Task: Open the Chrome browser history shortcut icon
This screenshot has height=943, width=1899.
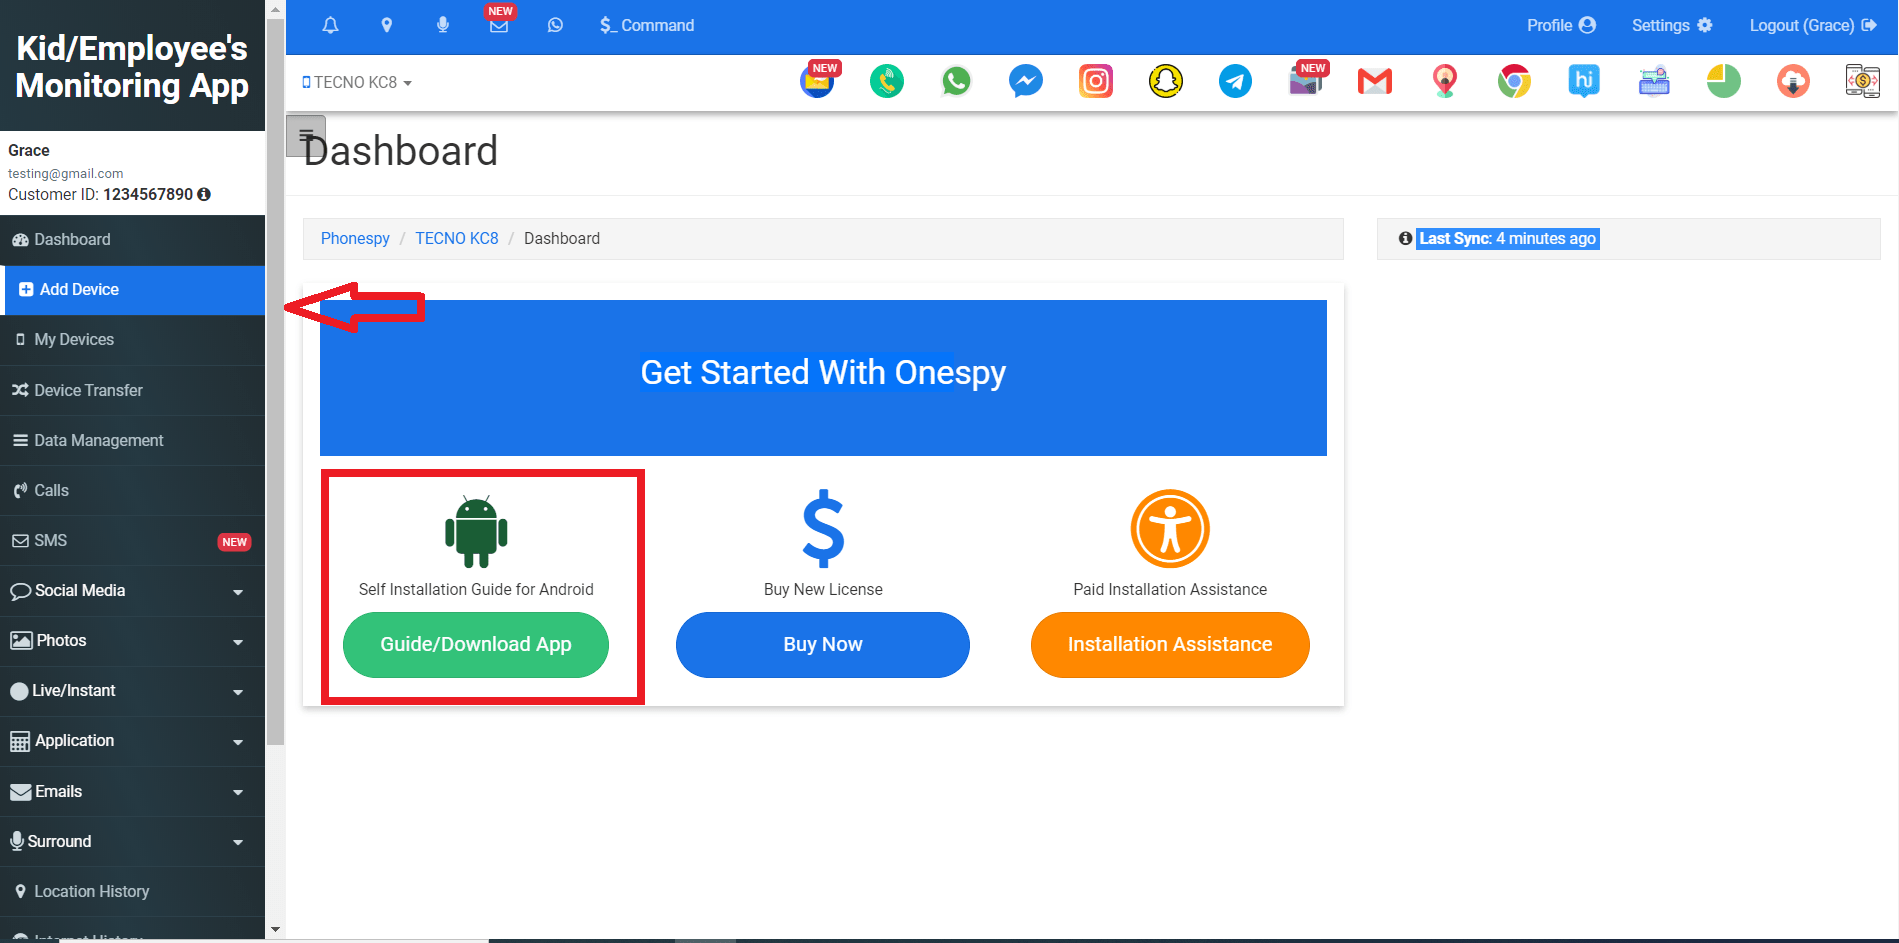Action: [x=1514, y=81]
